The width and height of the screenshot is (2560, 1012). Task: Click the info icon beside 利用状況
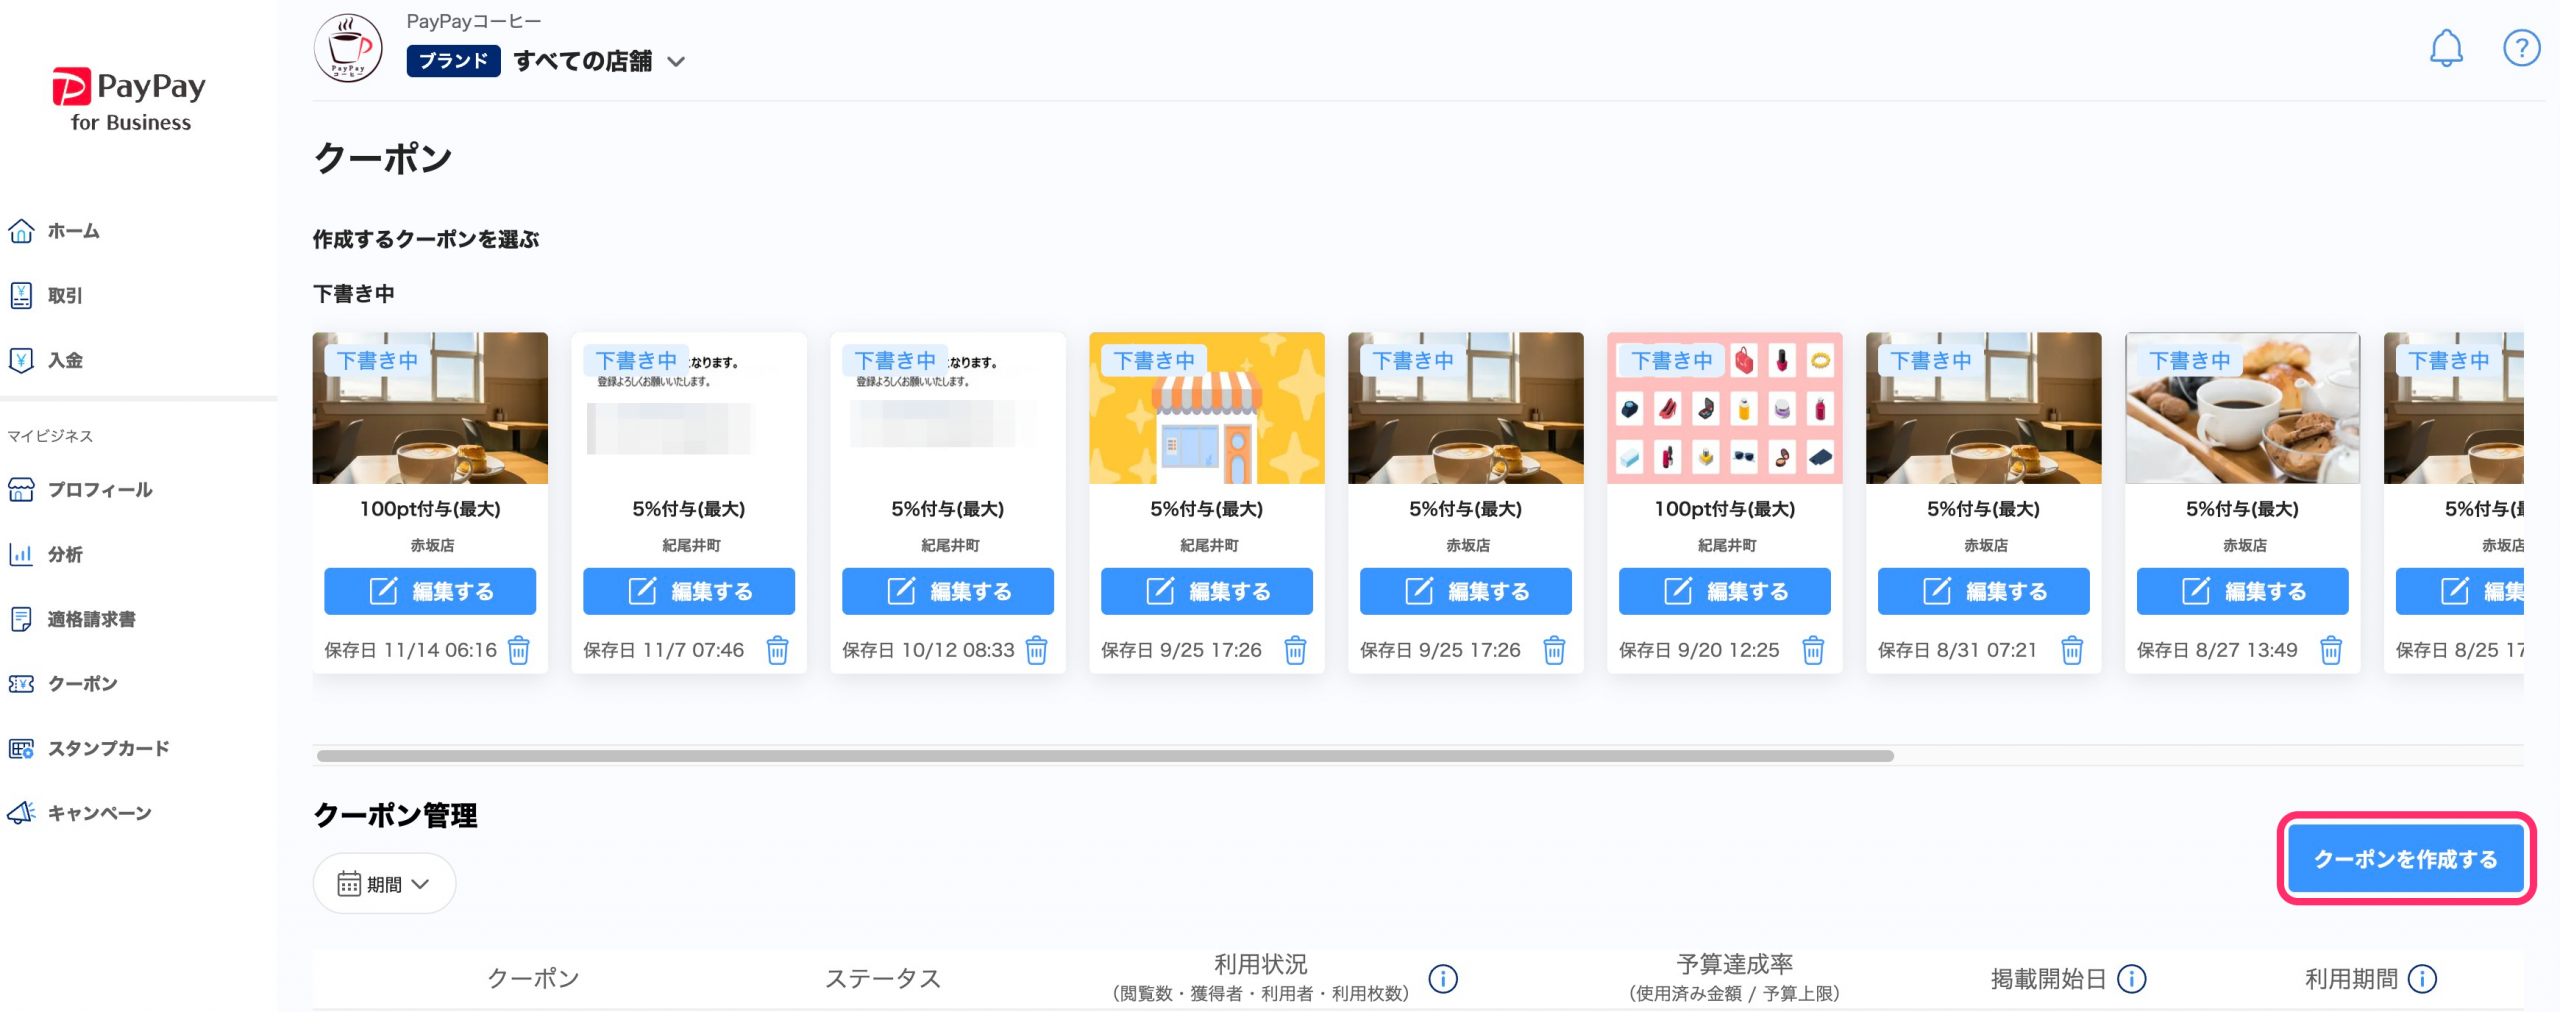[x=1442, y=978]
